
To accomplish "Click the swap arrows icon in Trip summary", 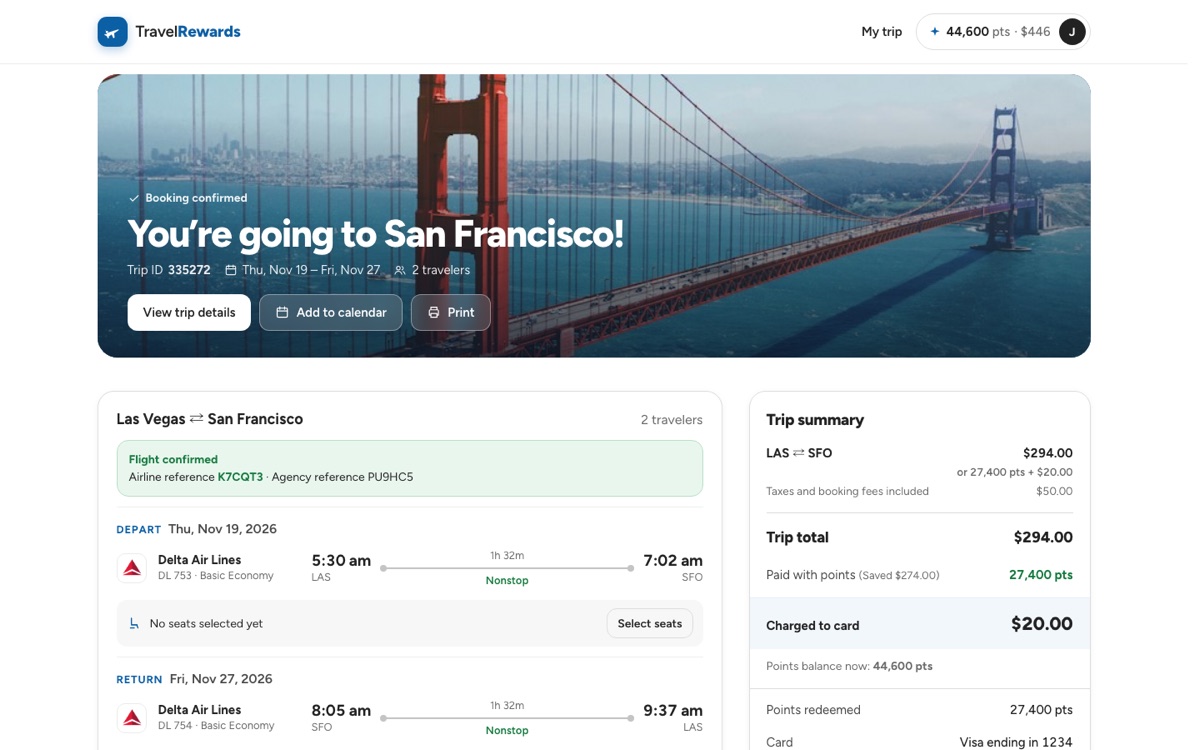I will click(x=799, y=453).
